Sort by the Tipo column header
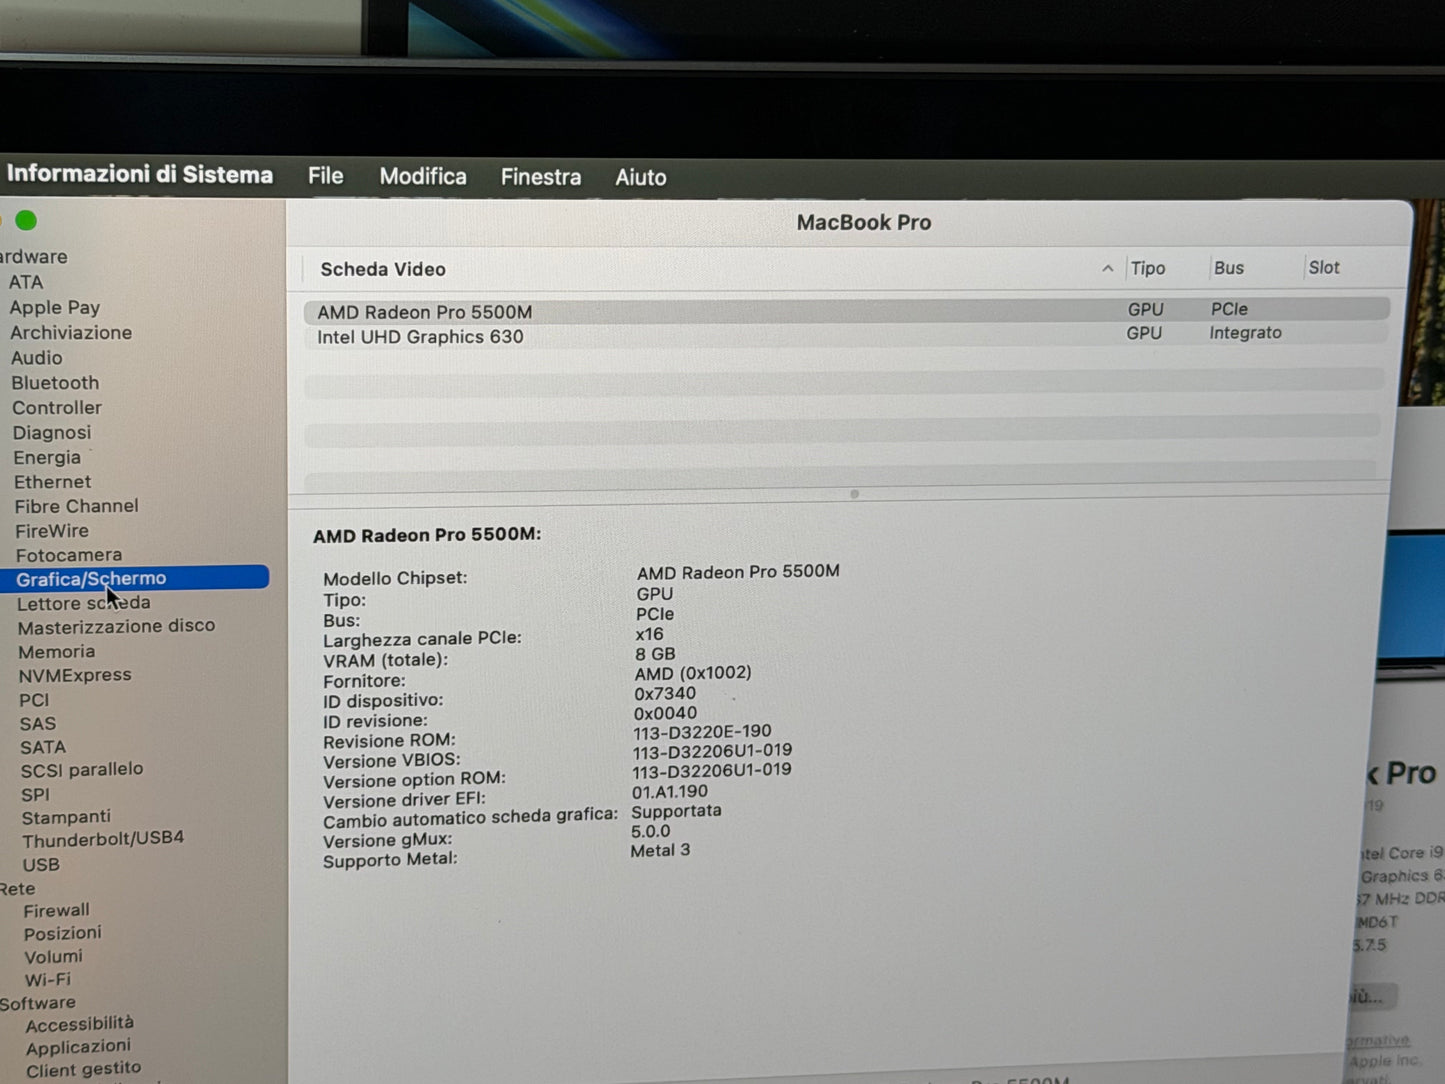This screenshot has height=1084, width=1445. (x=1148, y=268)
